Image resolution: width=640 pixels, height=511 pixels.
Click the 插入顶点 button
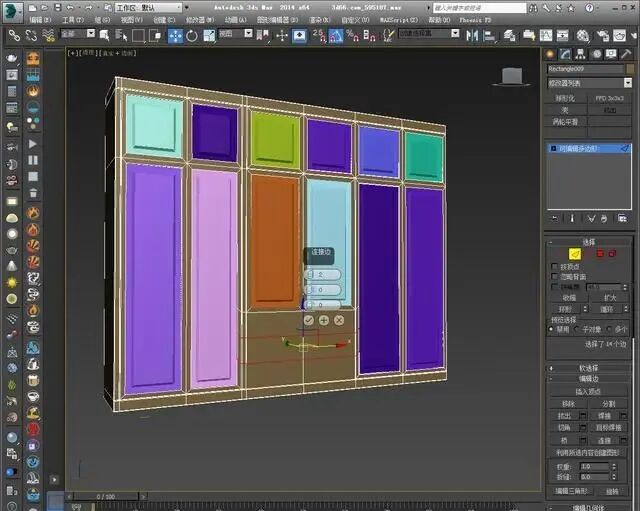tap(588, 391)
